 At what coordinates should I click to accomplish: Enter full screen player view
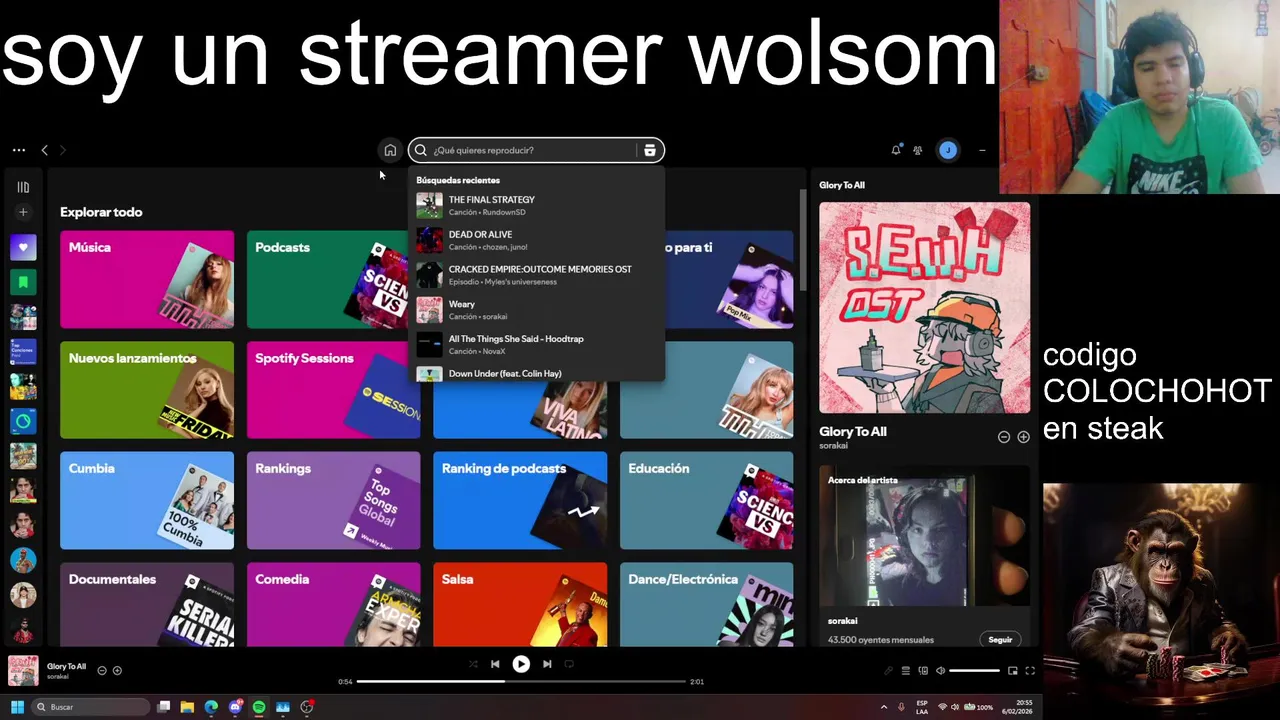click(x=1030, y=671)
